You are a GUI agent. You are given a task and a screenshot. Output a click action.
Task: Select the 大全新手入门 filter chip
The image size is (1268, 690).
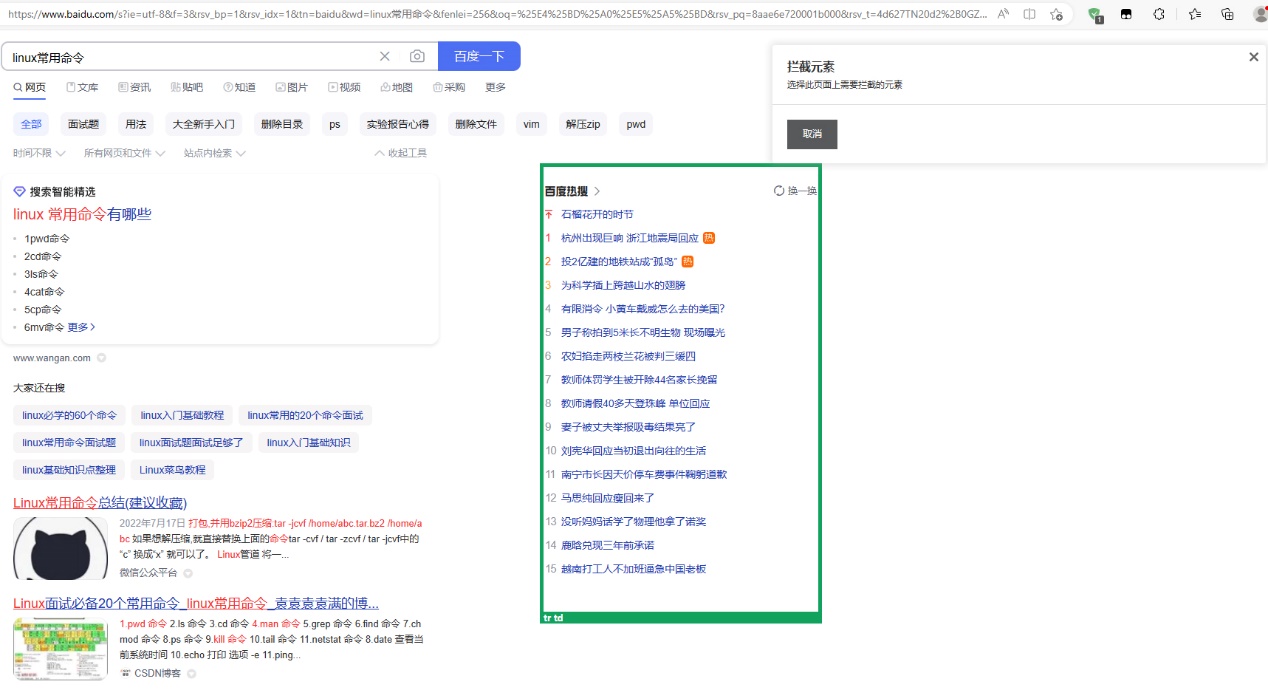pos(204,125)
